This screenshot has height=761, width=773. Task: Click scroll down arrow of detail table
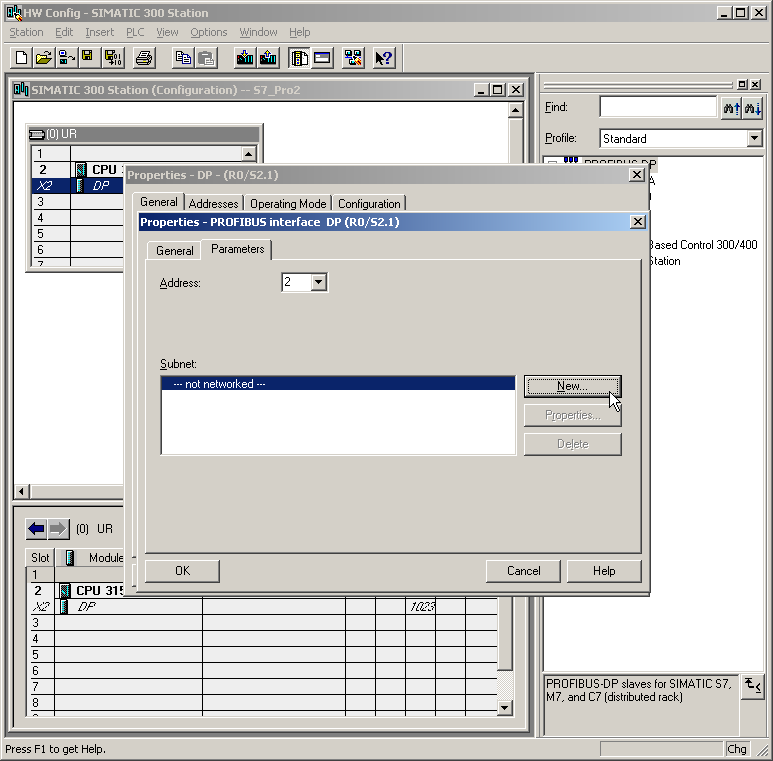(504, 708)
